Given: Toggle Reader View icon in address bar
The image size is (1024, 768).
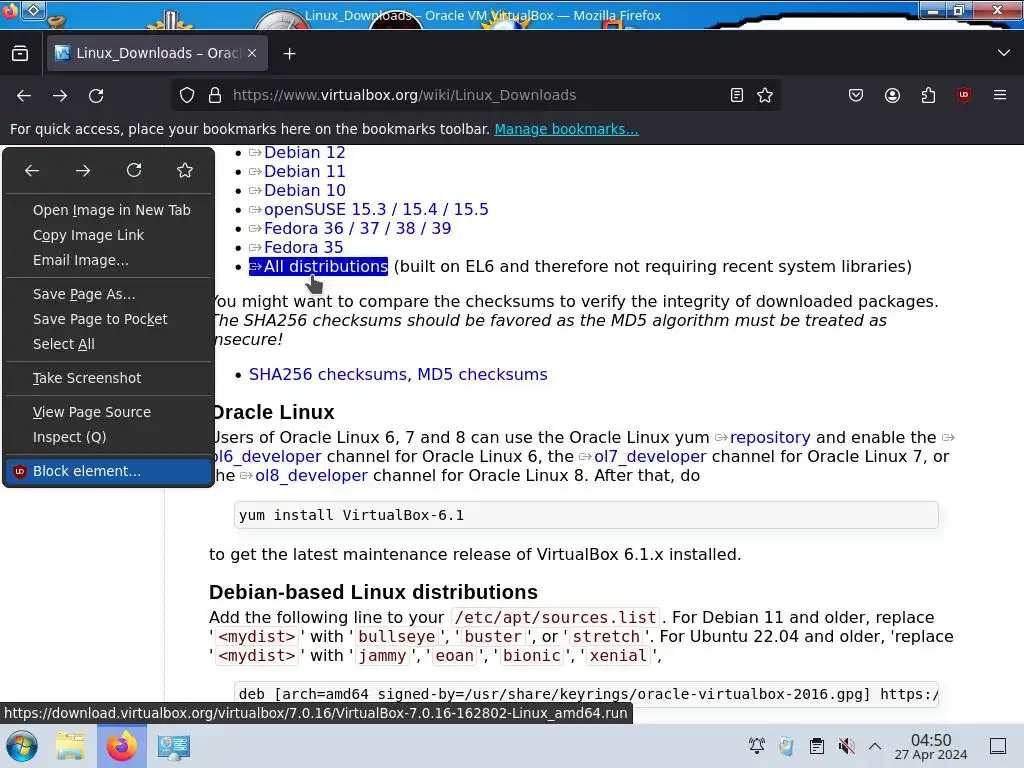Looking at the screenshot, I should (737, 95).
